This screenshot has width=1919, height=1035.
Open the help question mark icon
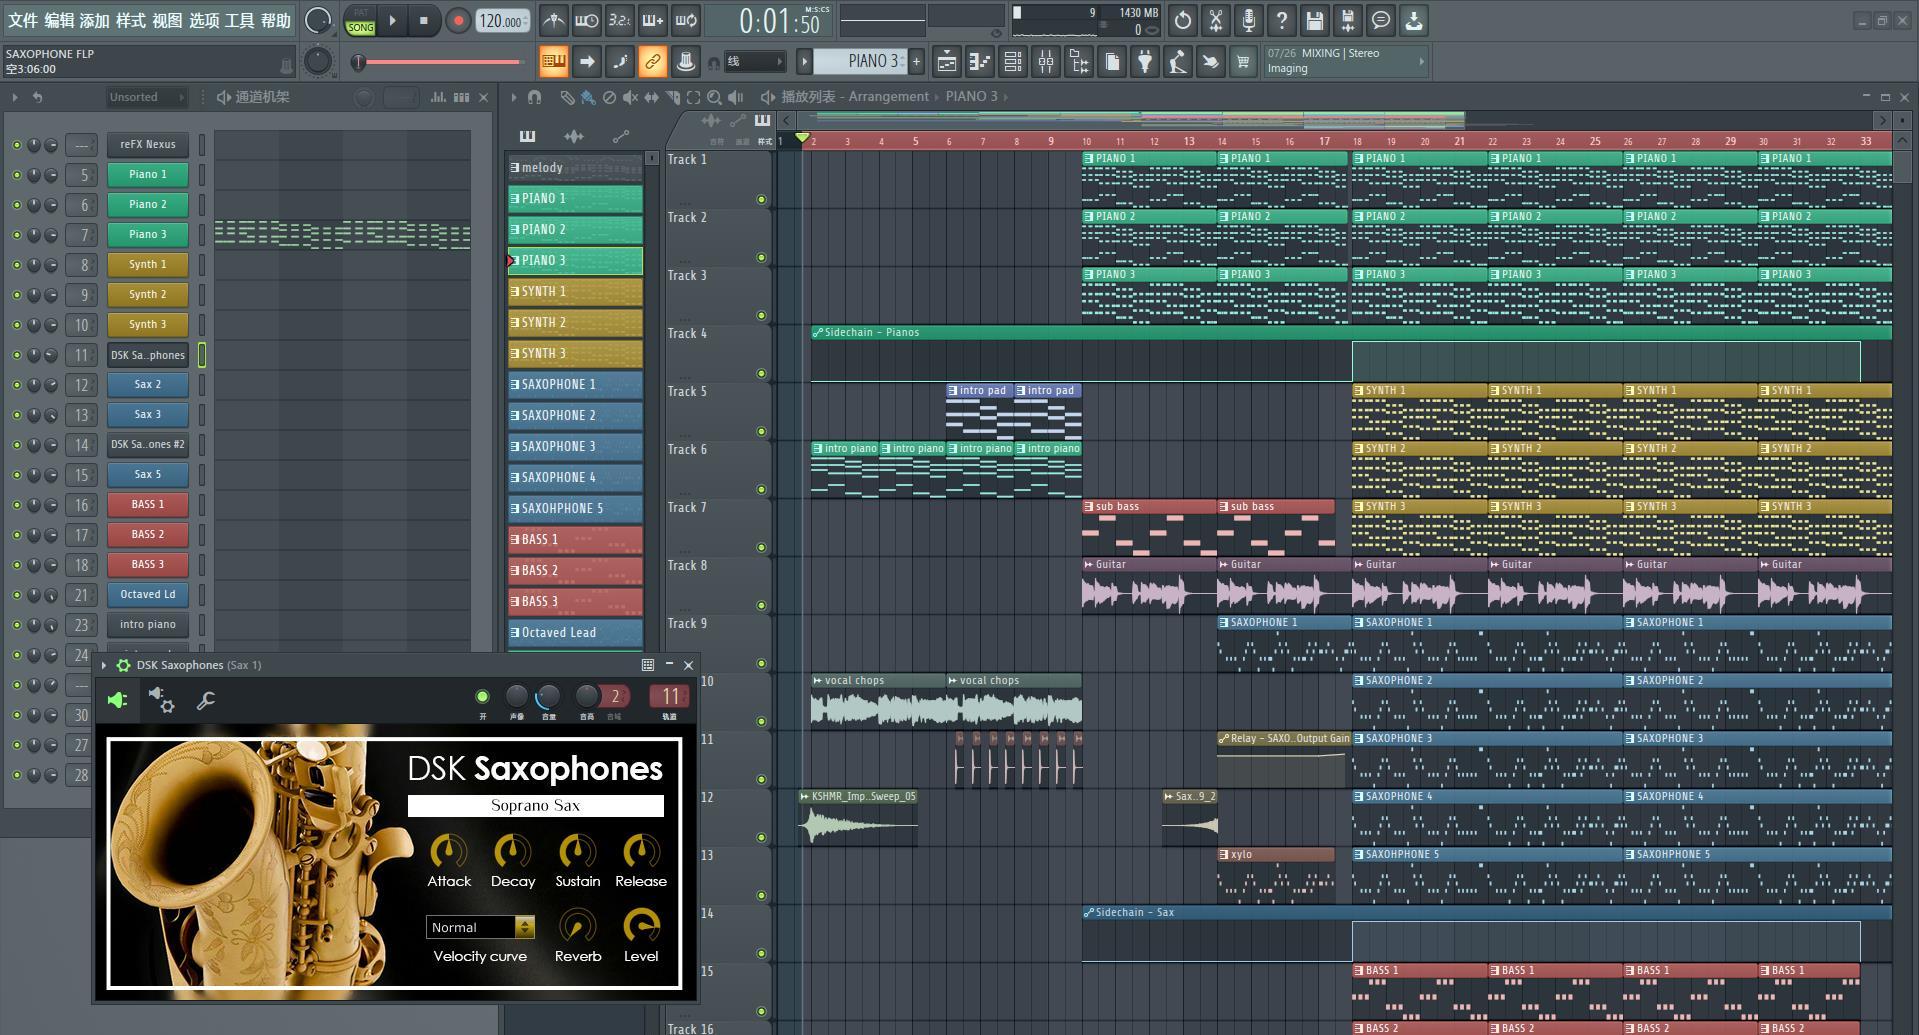(1282, 20)
